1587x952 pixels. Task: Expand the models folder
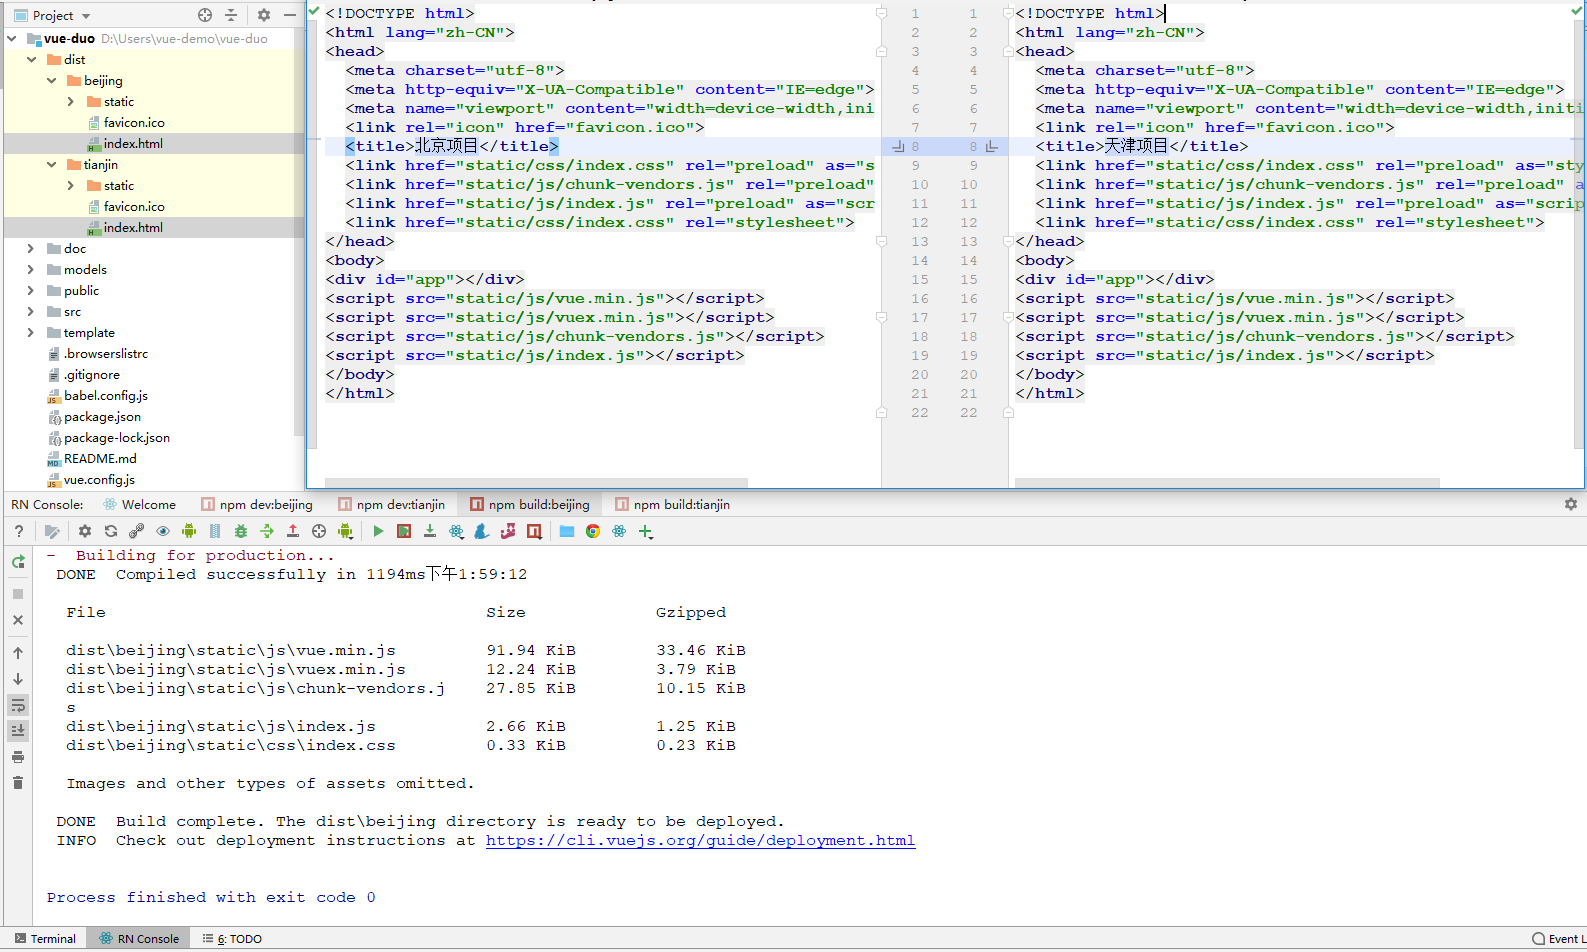click(x=31, y=270)
